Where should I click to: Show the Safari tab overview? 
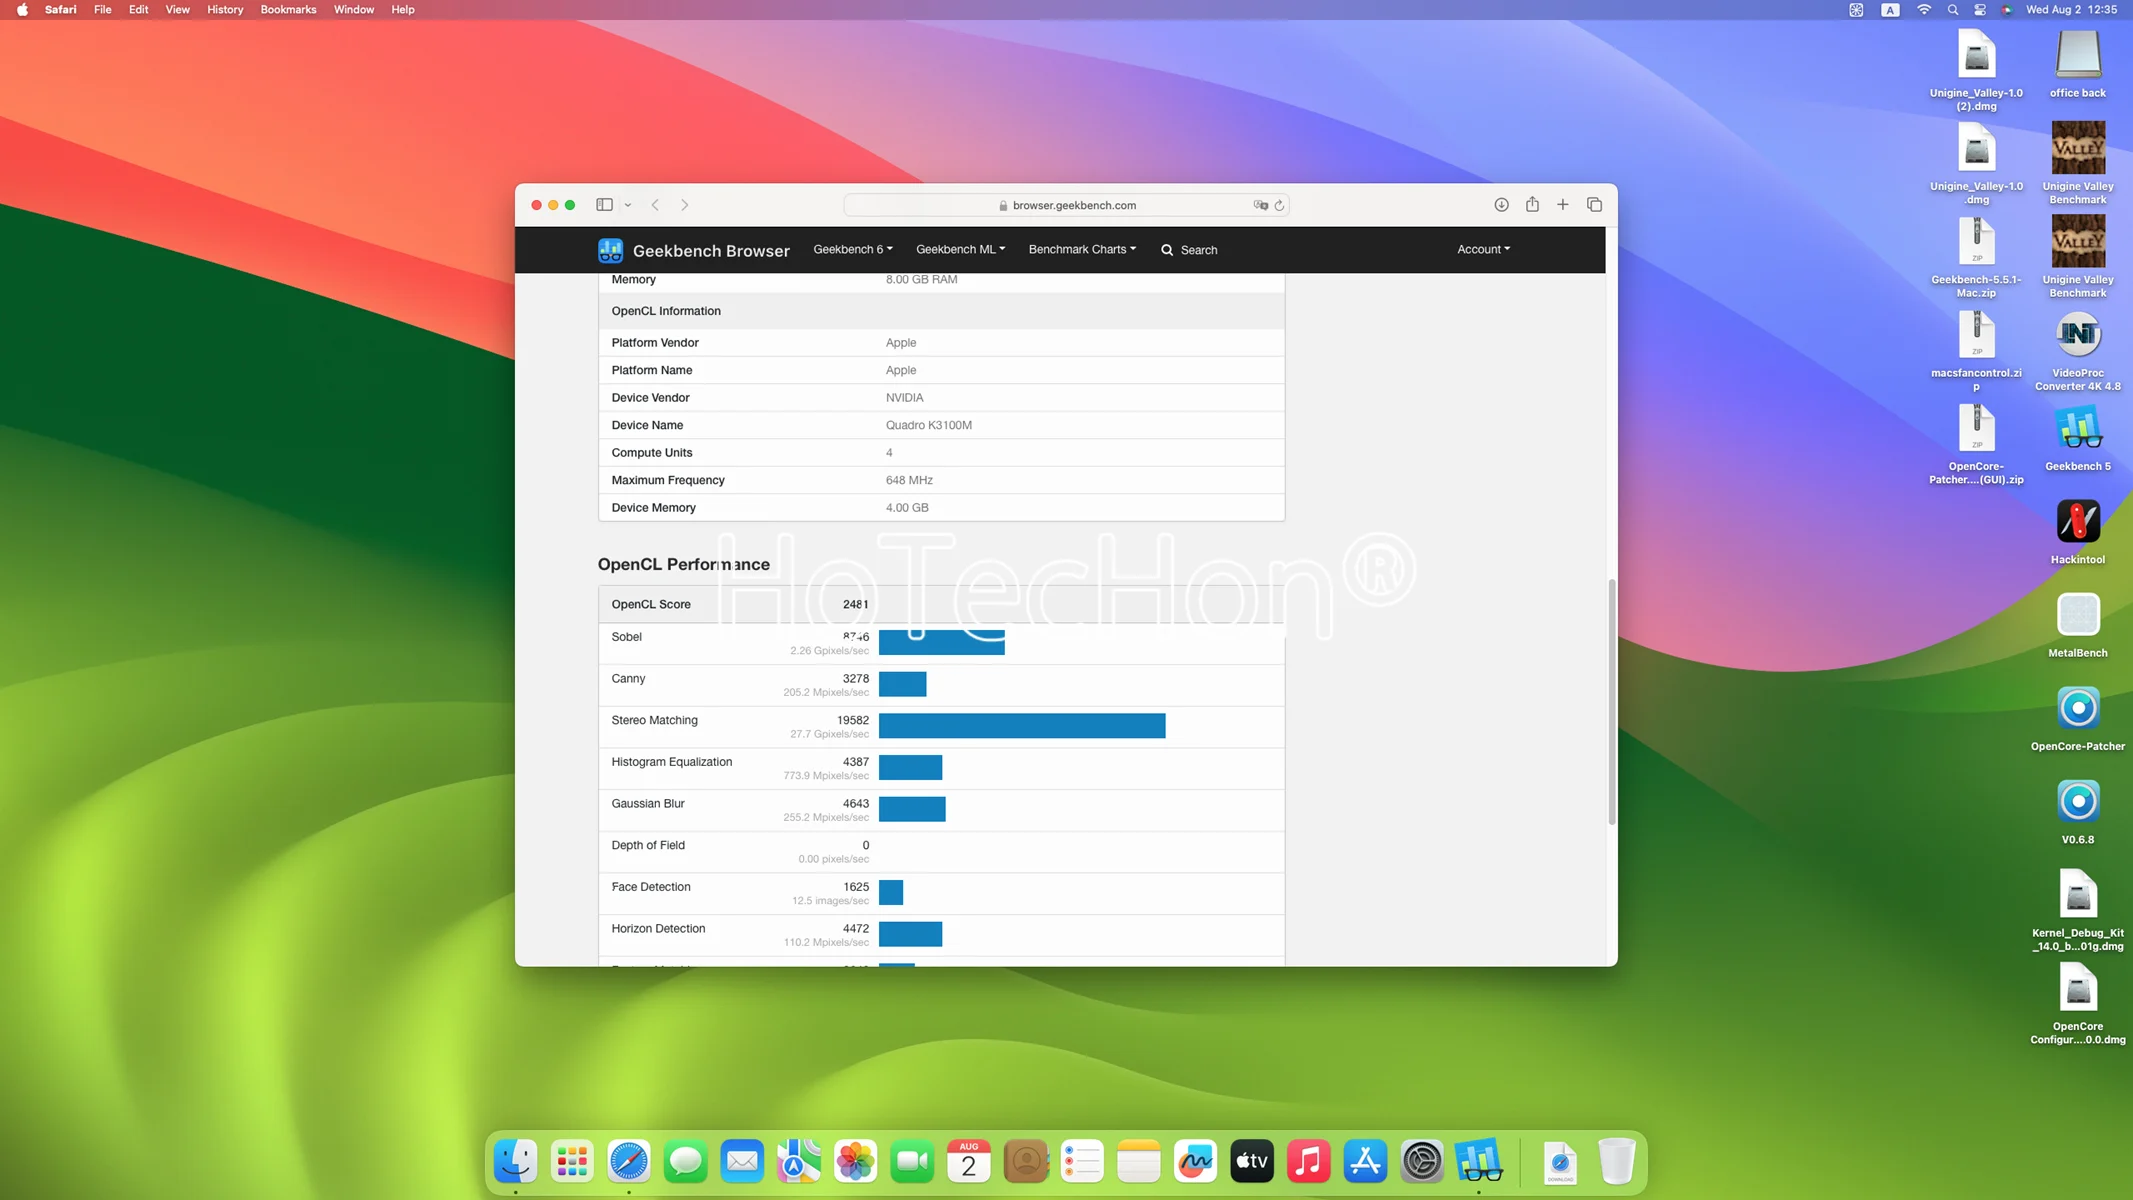pos(1594,205)
